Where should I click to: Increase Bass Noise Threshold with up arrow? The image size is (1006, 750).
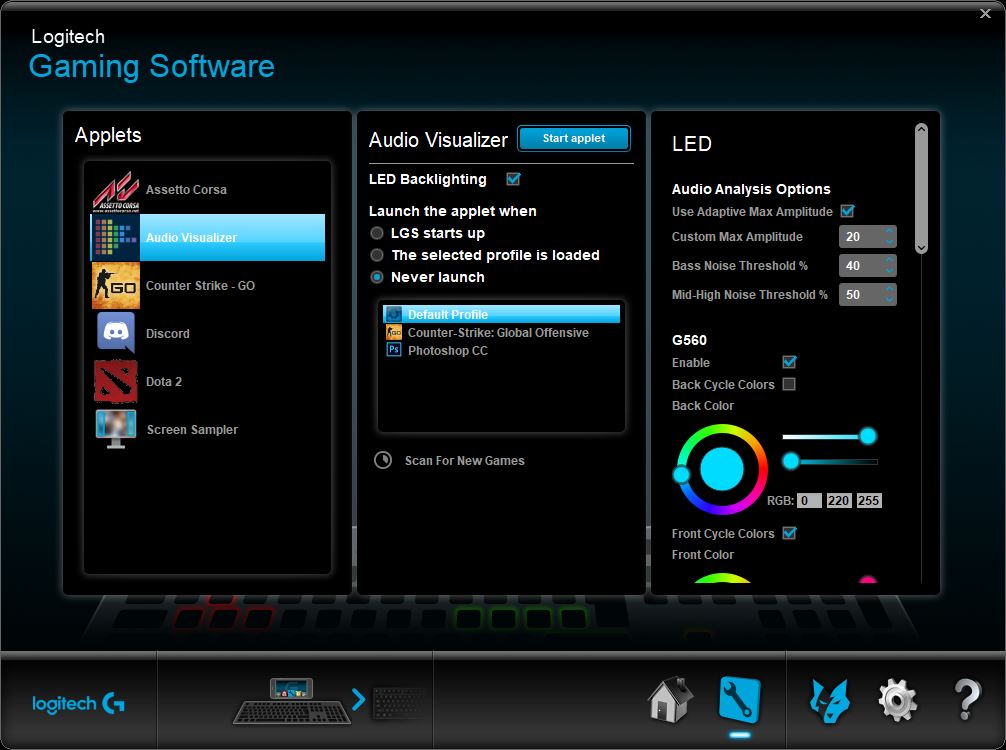coord(889,260)
